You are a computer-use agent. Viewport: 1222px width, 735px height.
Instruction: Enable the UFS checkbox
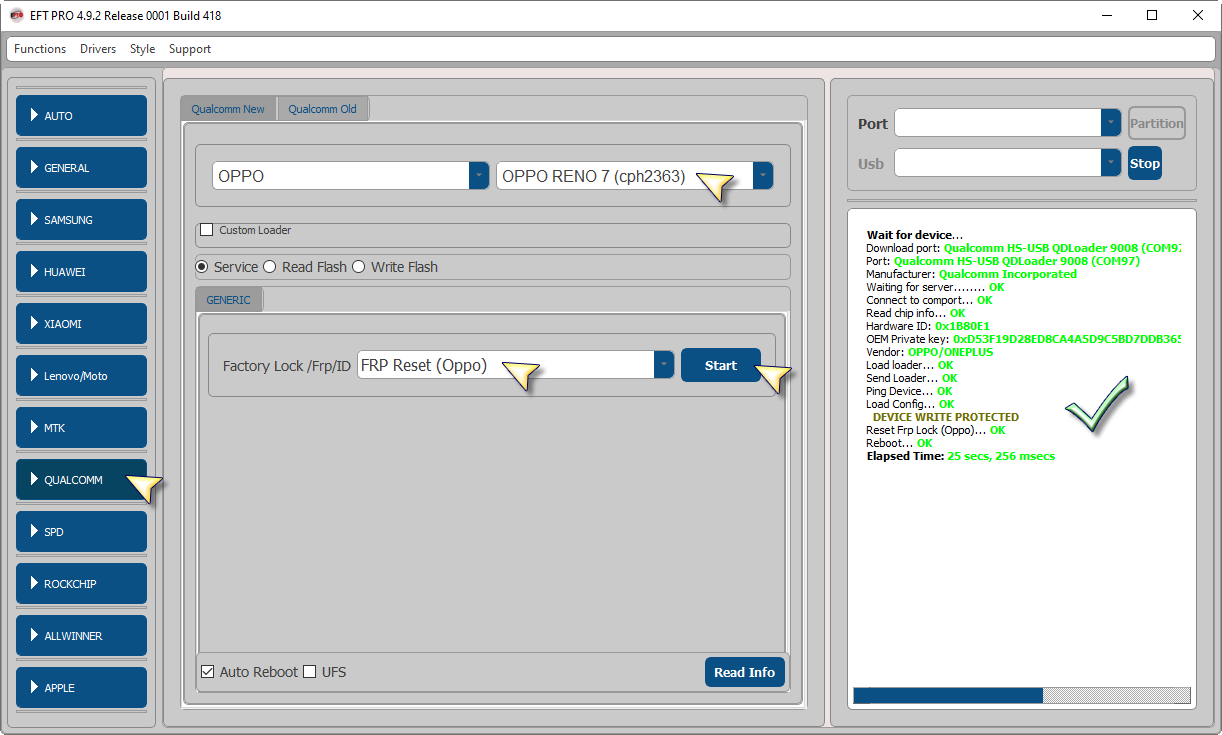[310, 672]
